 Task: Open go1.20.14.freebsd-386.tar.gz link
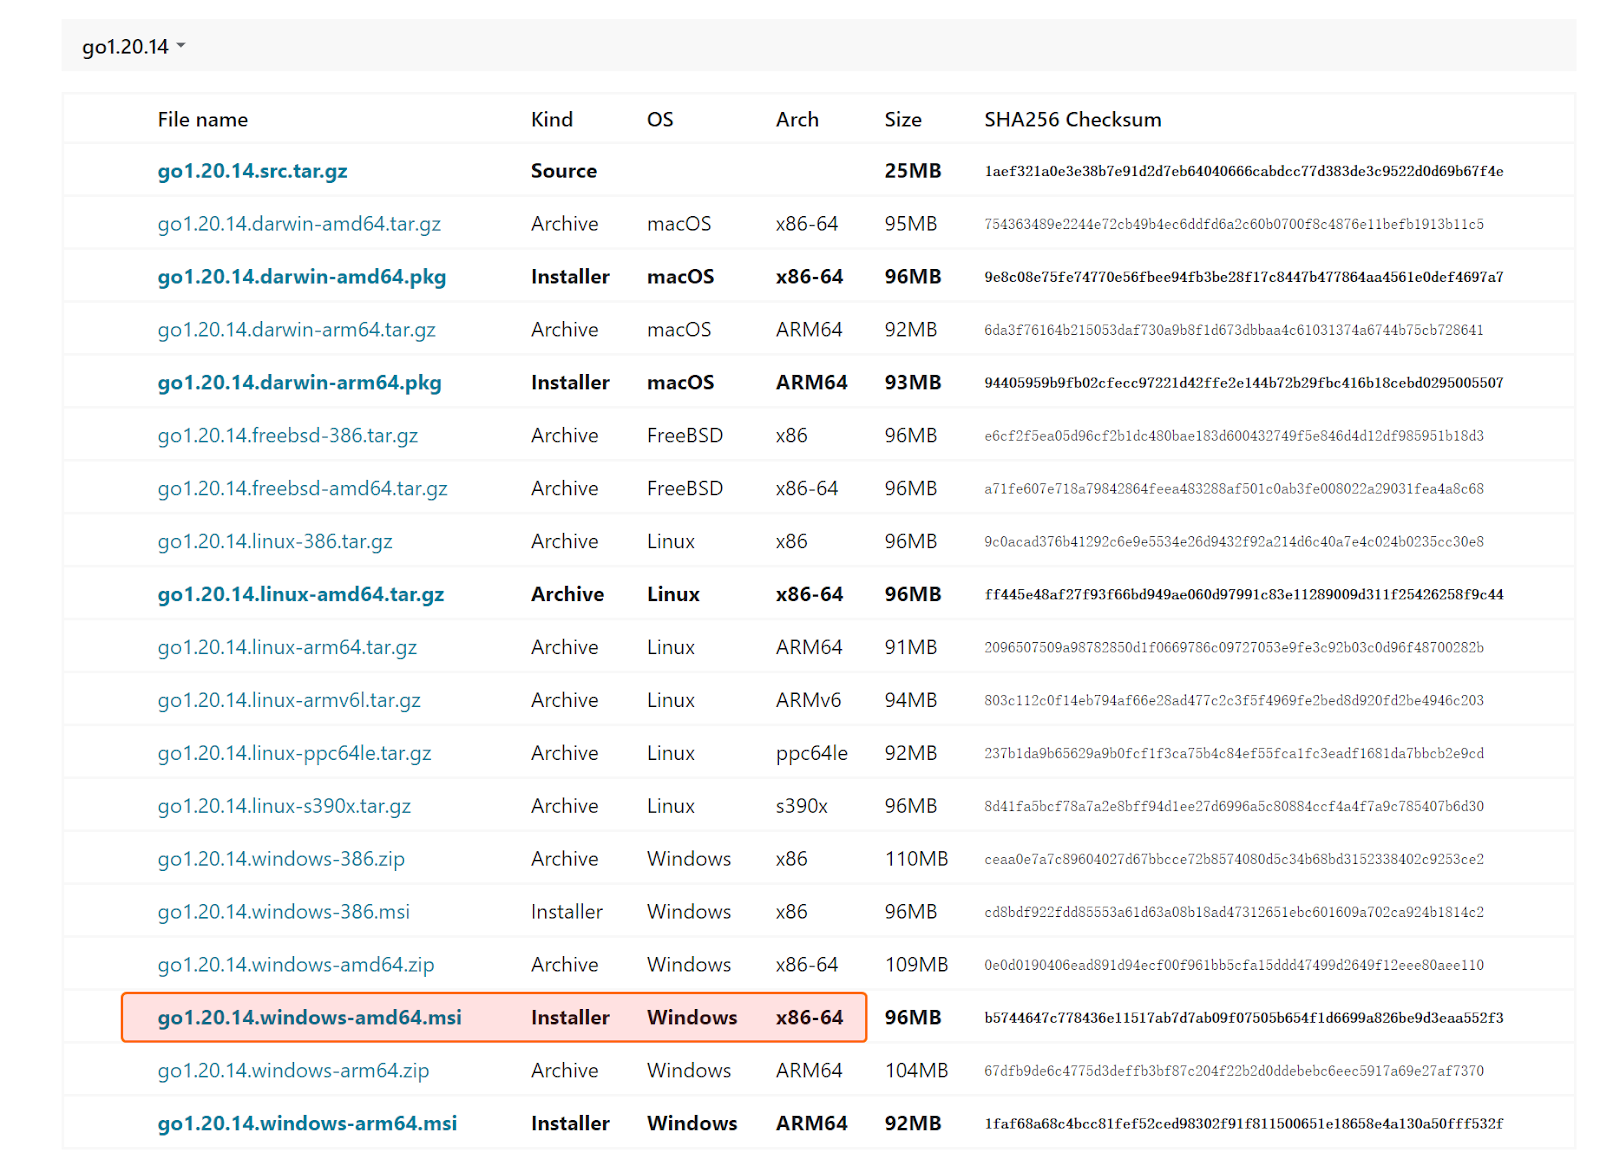287,436
